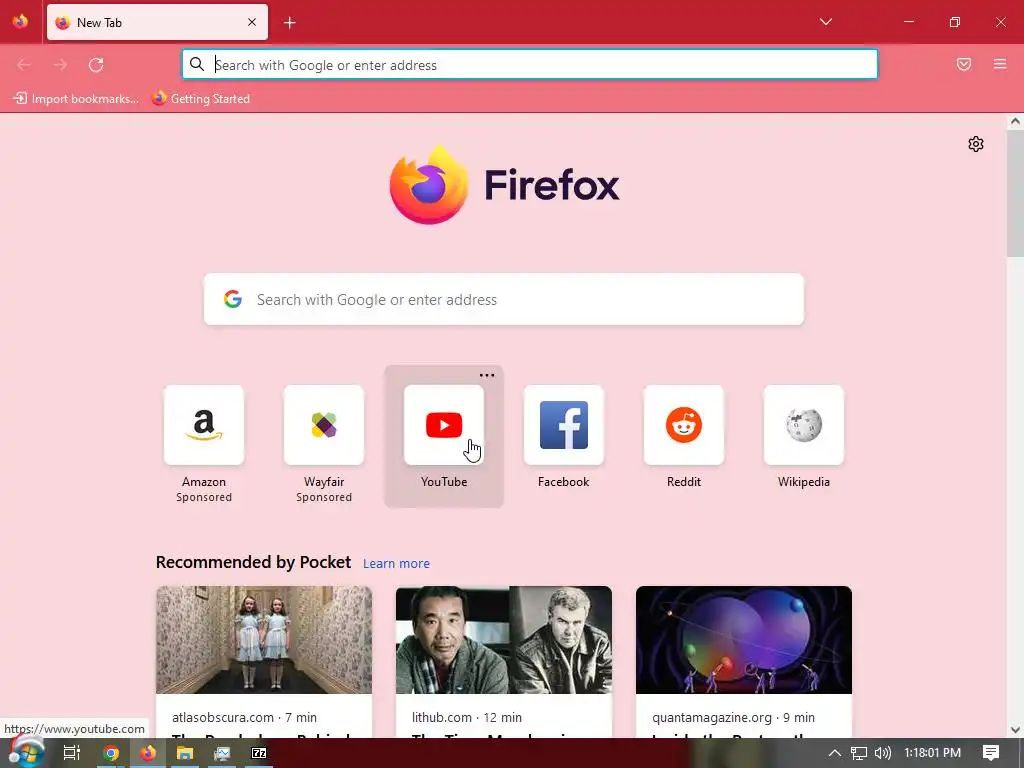Open the atlasobscura.com article thumbnail
This screenshot has width=1024, height=768.
[x=264, y=640]
